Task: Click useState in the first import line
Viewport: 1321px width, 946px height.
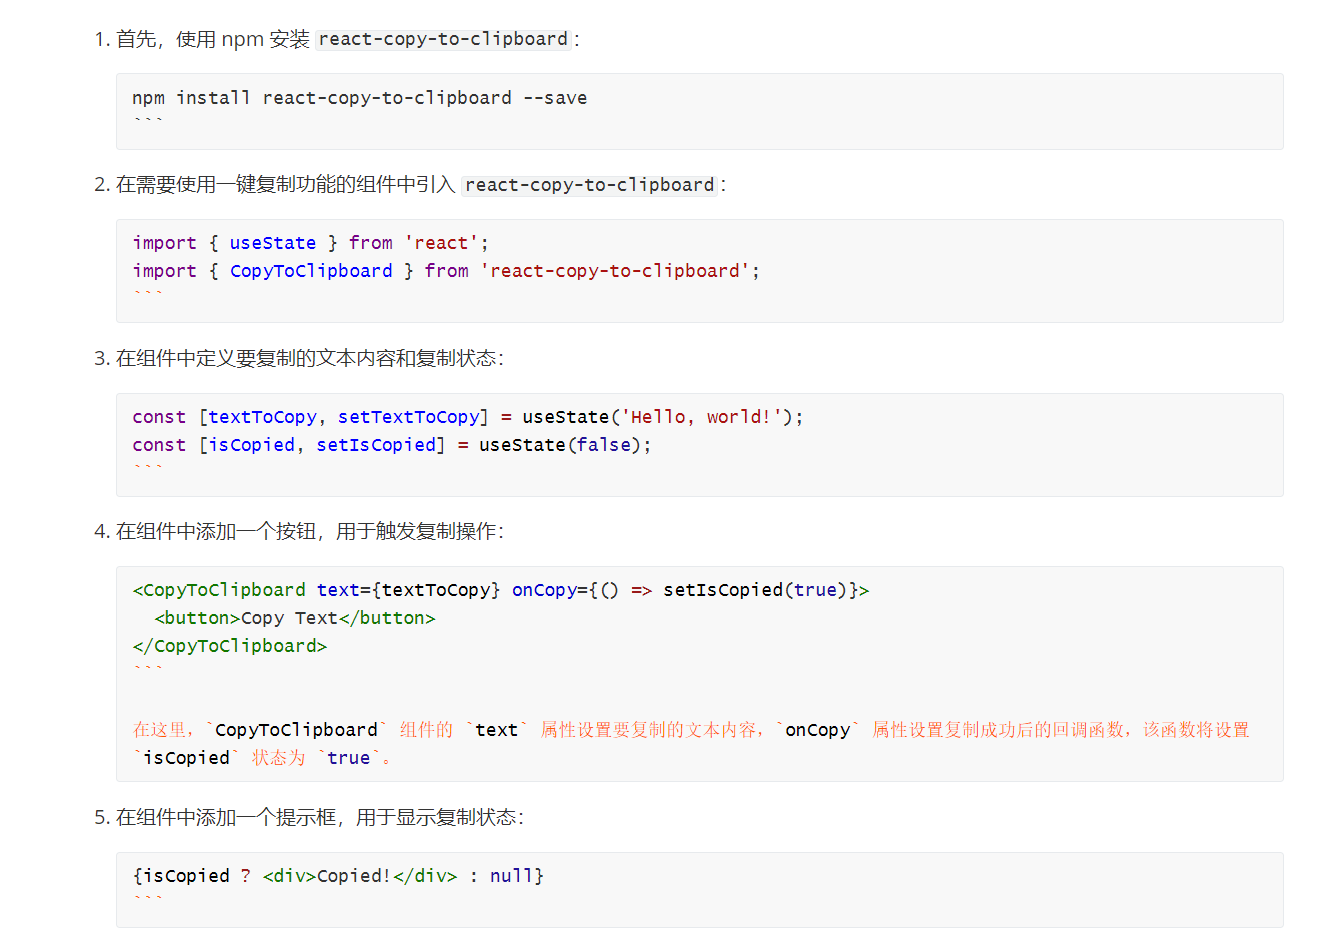Action: [272, 243]
